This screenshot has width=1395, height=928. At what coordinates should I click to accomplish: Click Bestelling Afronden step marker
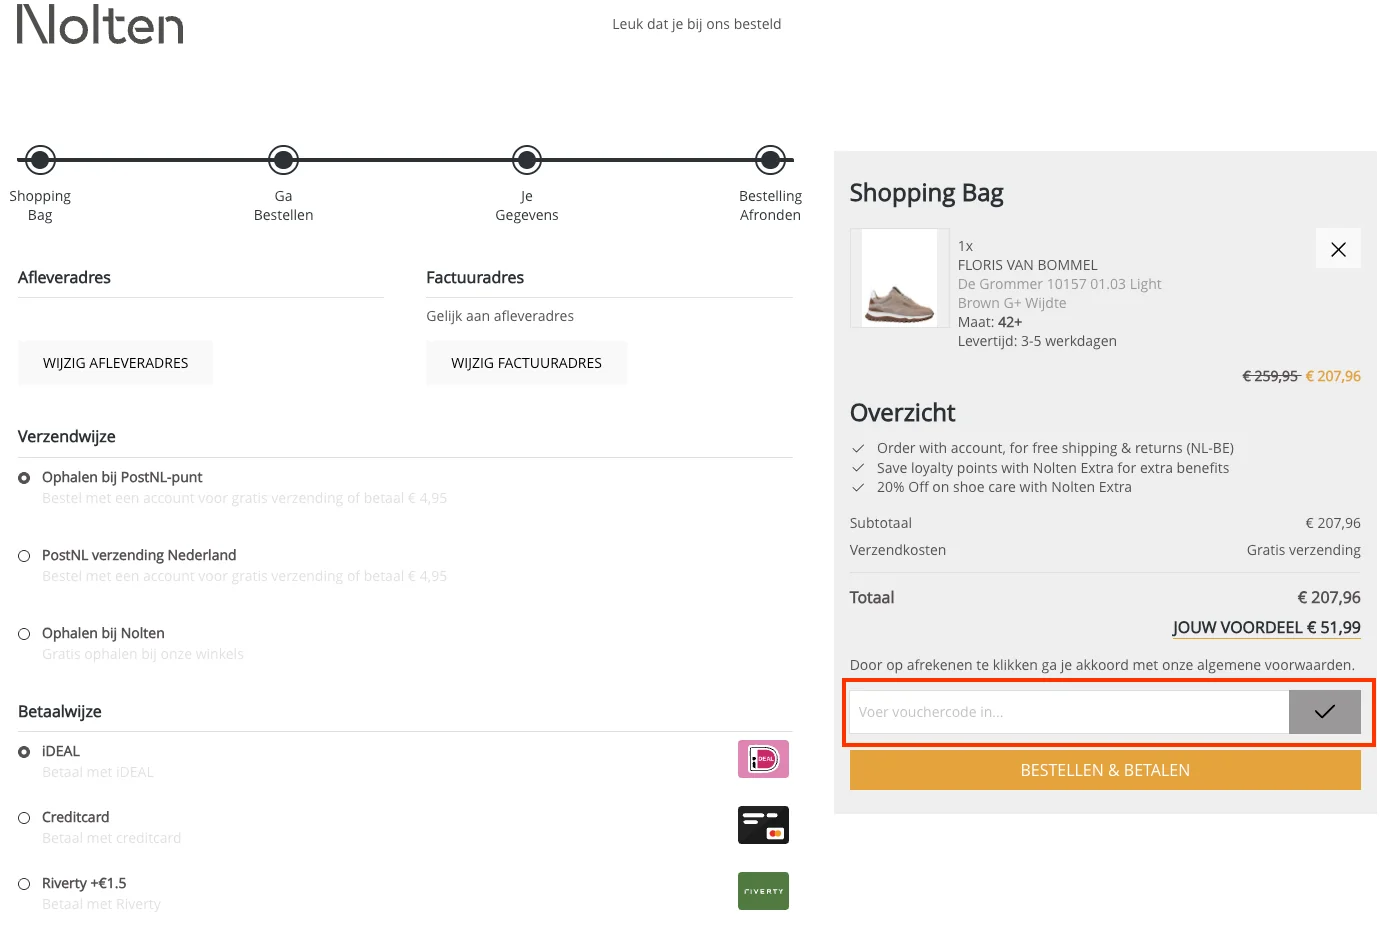pyautogui.click(x=770, y=160)
